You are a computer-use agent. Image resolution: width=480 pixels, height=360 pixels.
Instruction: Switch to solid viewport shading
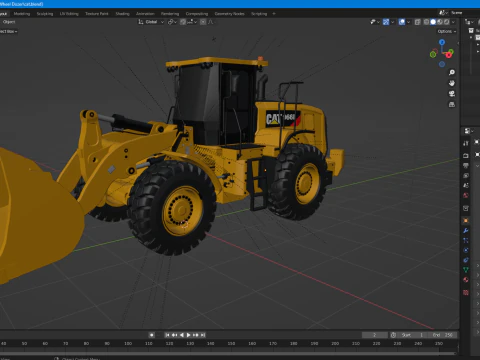(x=433, y=22)
